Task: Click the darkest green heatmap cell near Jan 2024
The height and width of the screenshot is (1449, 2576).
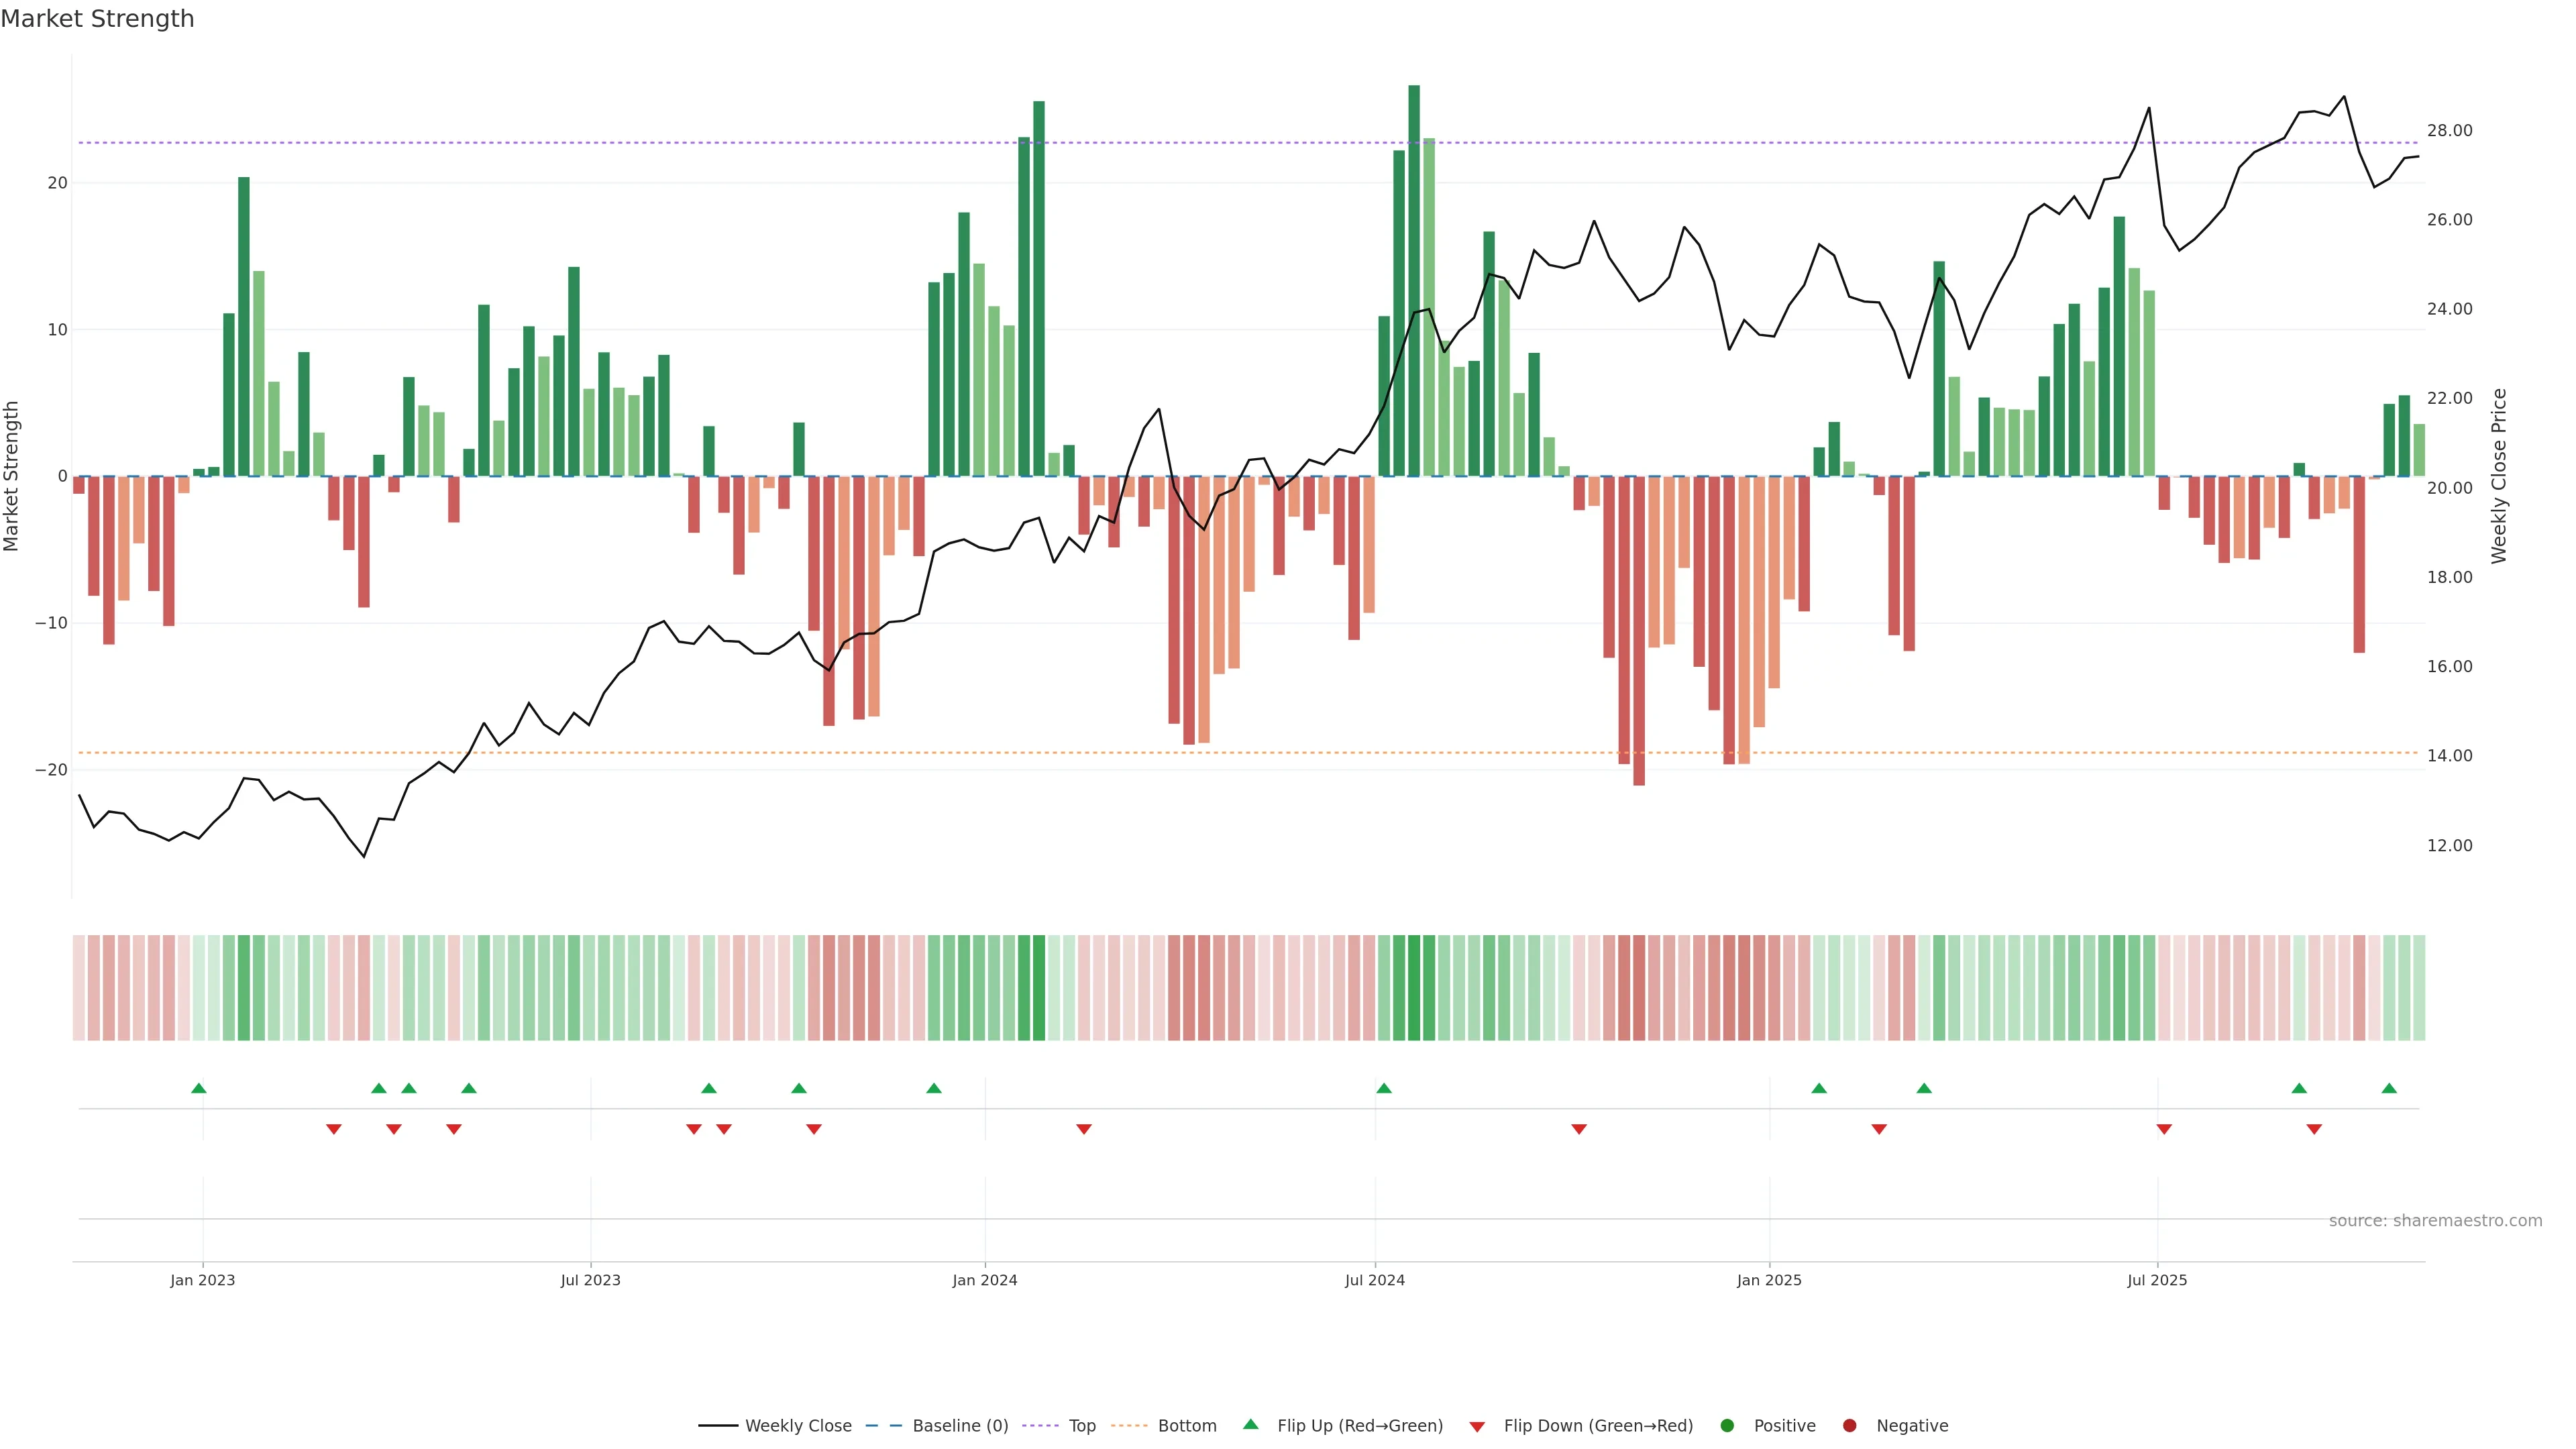Action: click(1039, 988)
